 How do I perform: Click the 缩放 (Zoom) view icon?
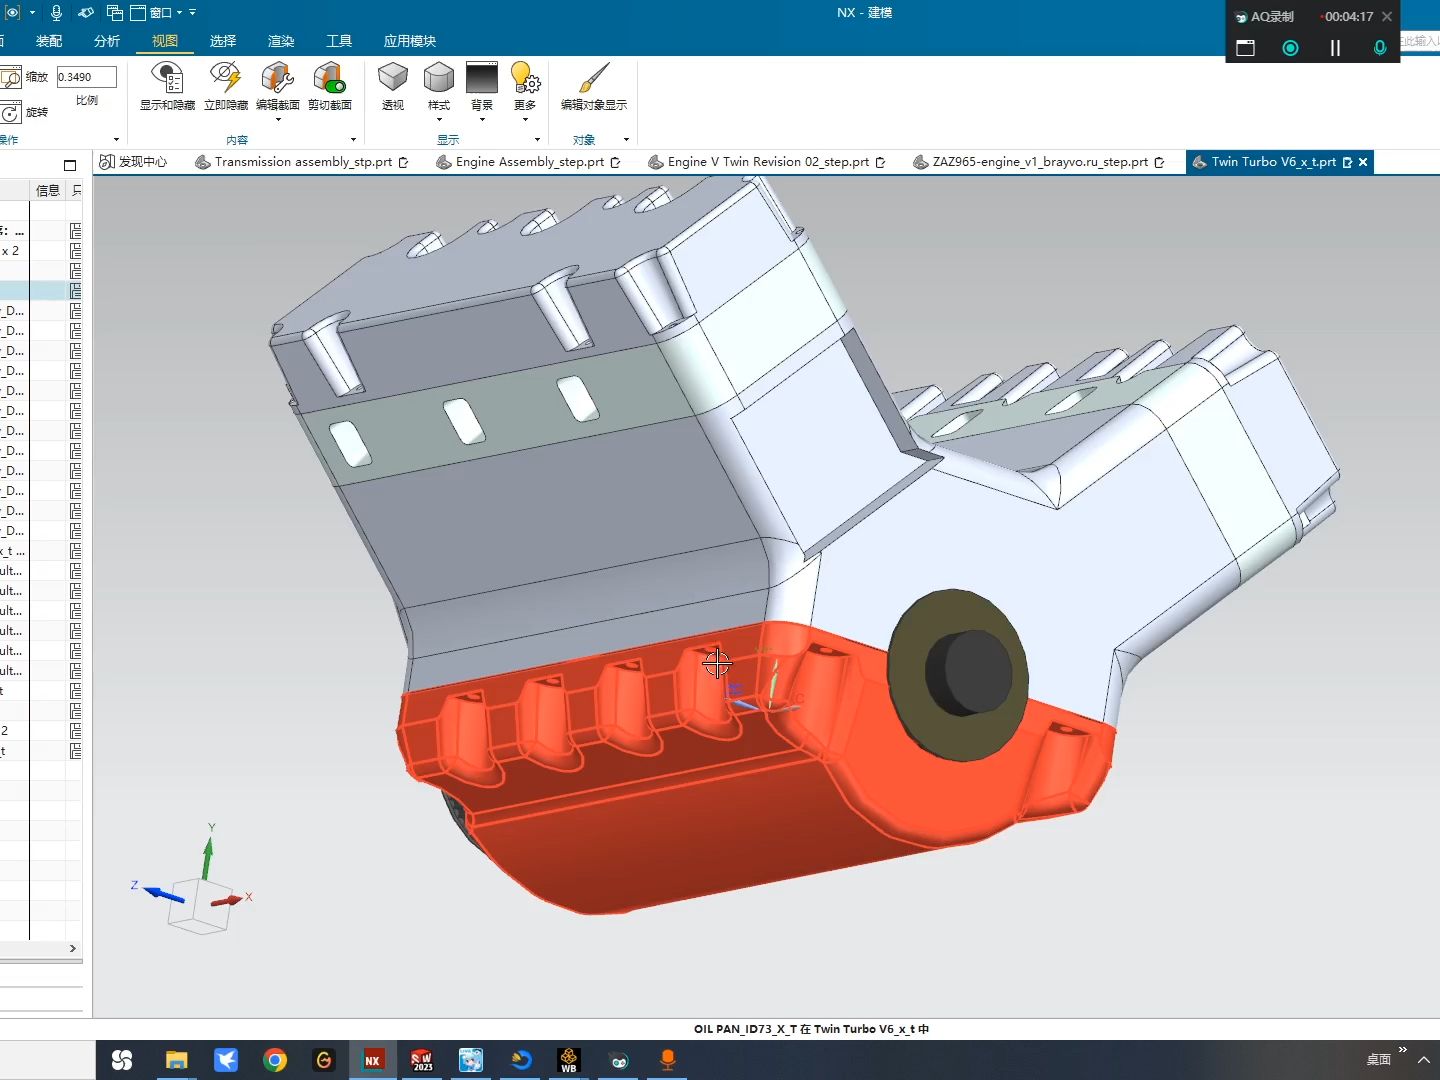coord(12,76)
